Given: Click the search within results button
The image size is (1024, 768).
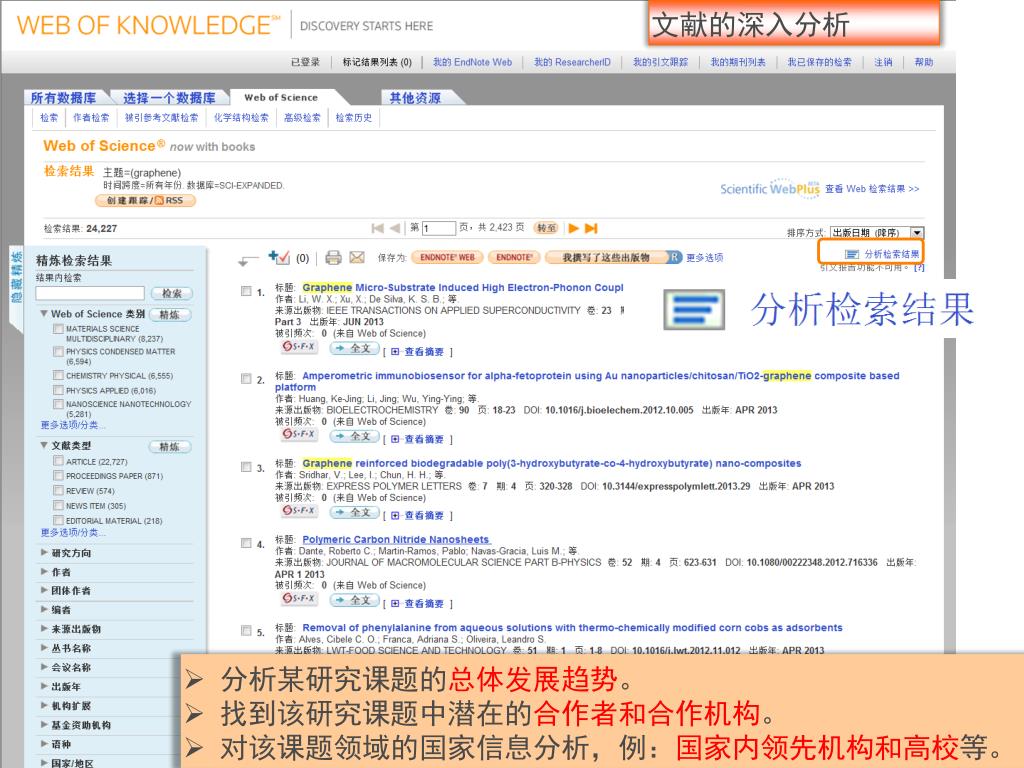Looking at the screenshot, I should pyautogui.click(x=172, y=293).
